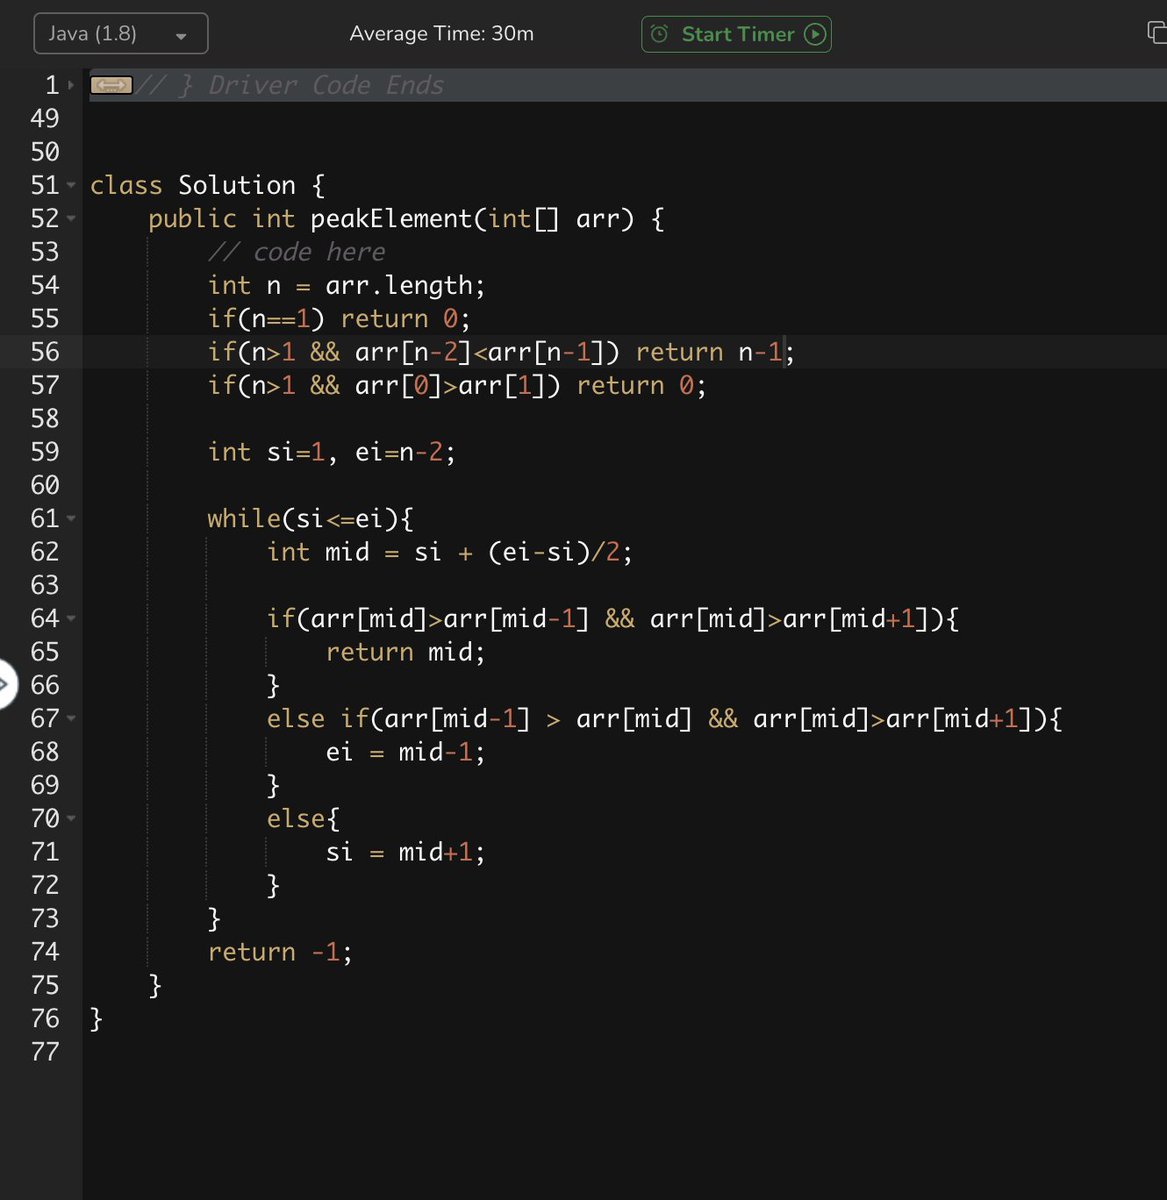Click the 'return -1;' statement
The width and height of the screenshot is (1167, 1200).
click(x=280, y=952)
